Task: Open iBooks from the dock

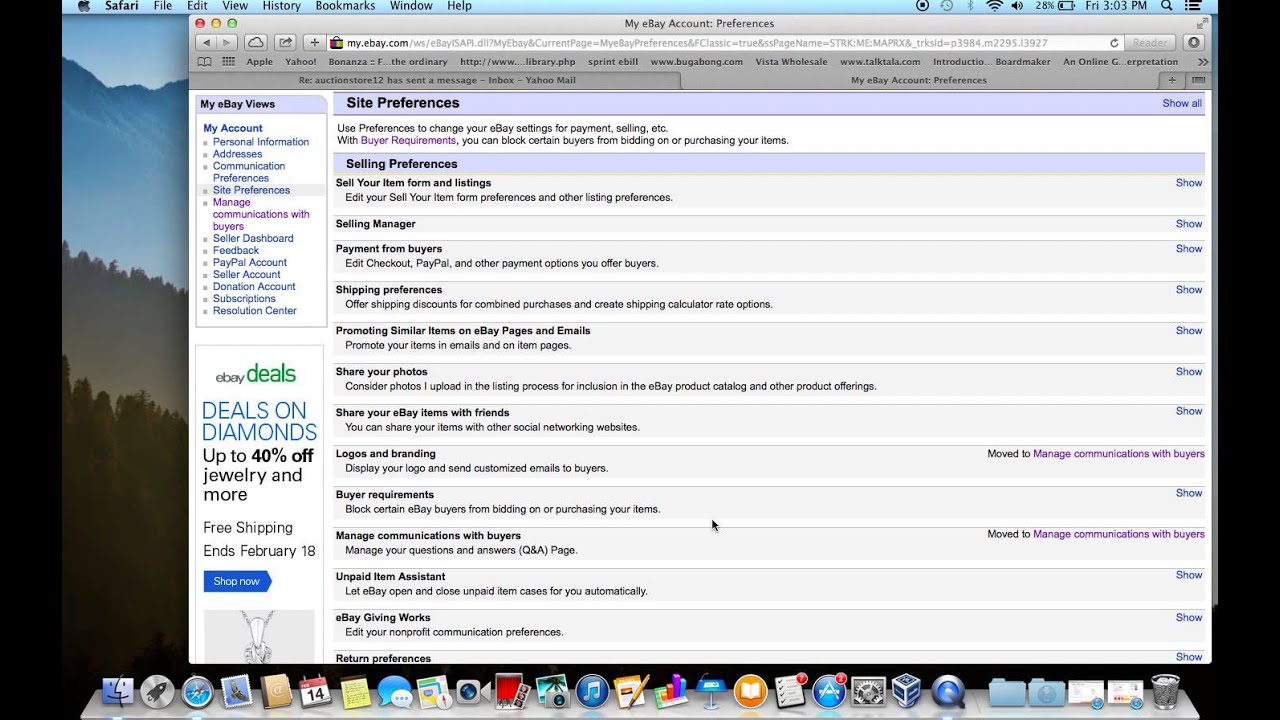Action: (x=750, y=691)
